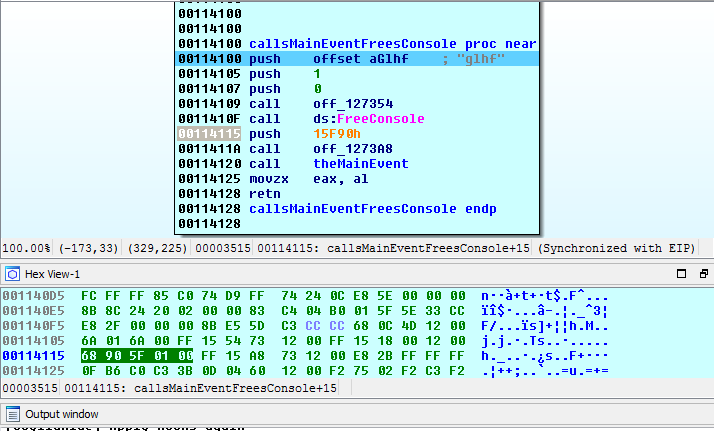
Task: Click highlighted bytes '68 90 5F 01 00'
Action: (137, 355)
